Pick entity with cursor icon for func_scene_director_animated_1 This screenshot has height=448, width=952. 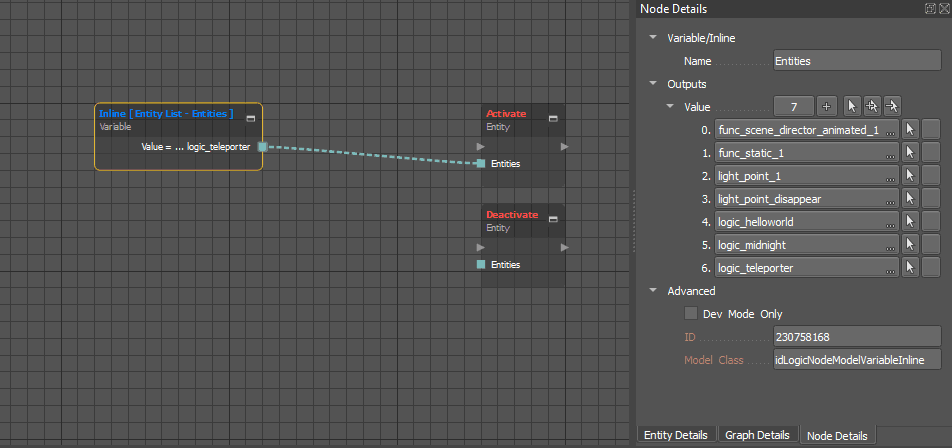point(910,129)
